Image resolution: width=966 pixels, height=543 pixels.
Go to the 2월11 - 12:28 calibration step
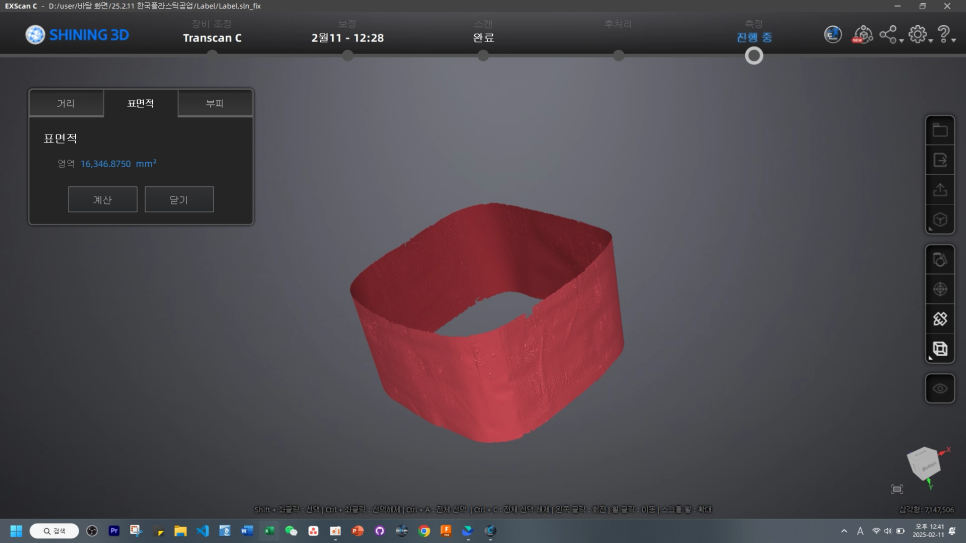347,38
